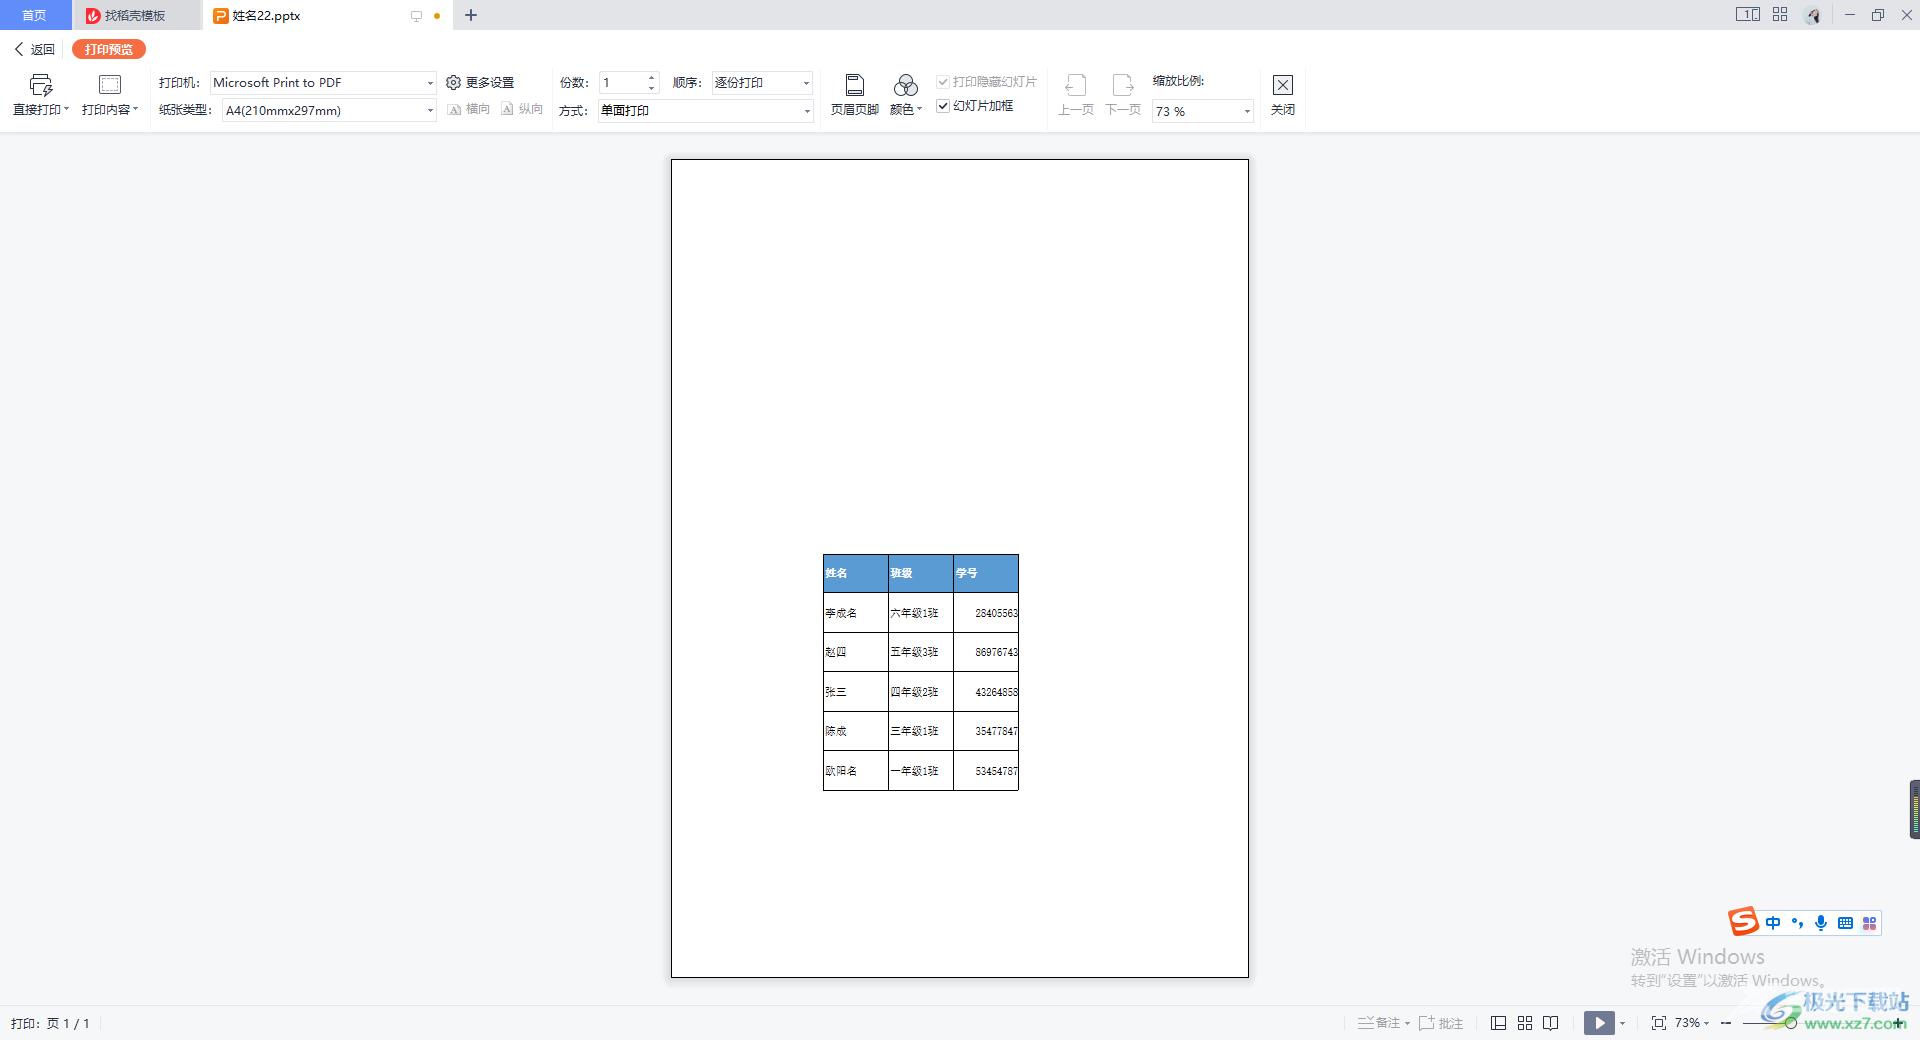Open the 页眉页脚 header footer dialog
The width and height of the screenshot is (1920, 1040).
tap(855, 95)
